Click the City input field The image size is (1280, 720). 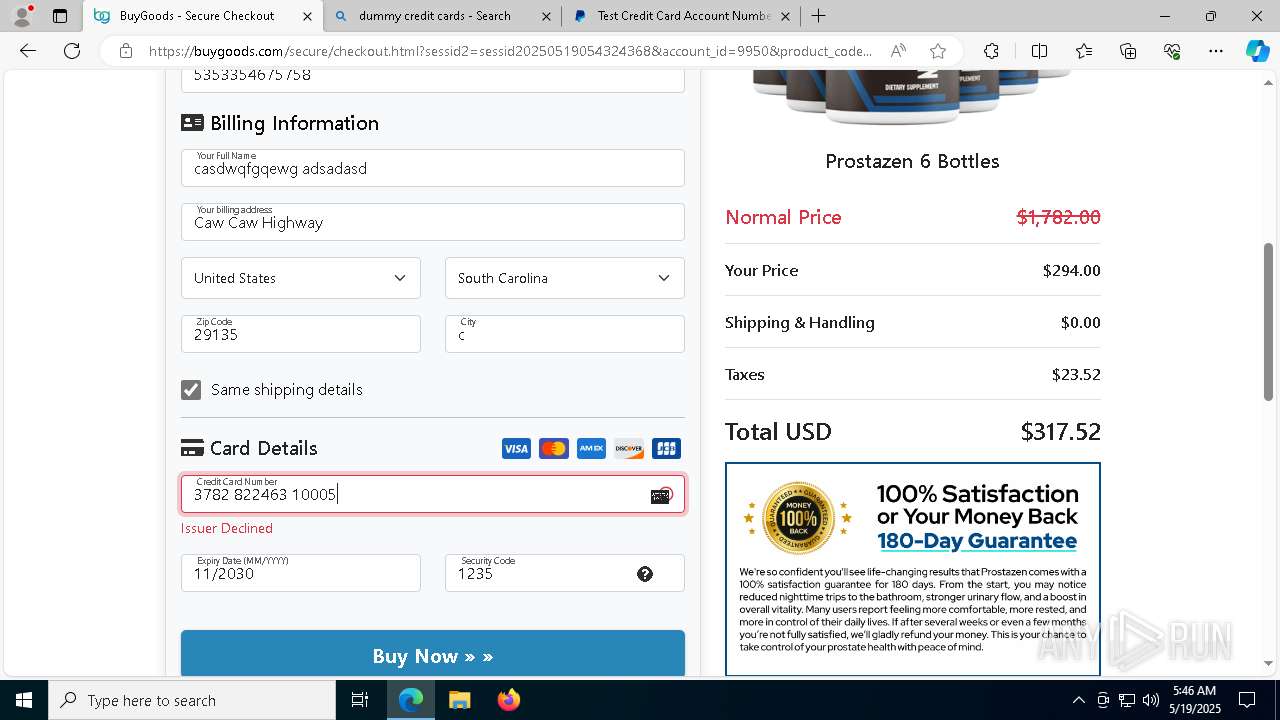click(x=565, y=334)
